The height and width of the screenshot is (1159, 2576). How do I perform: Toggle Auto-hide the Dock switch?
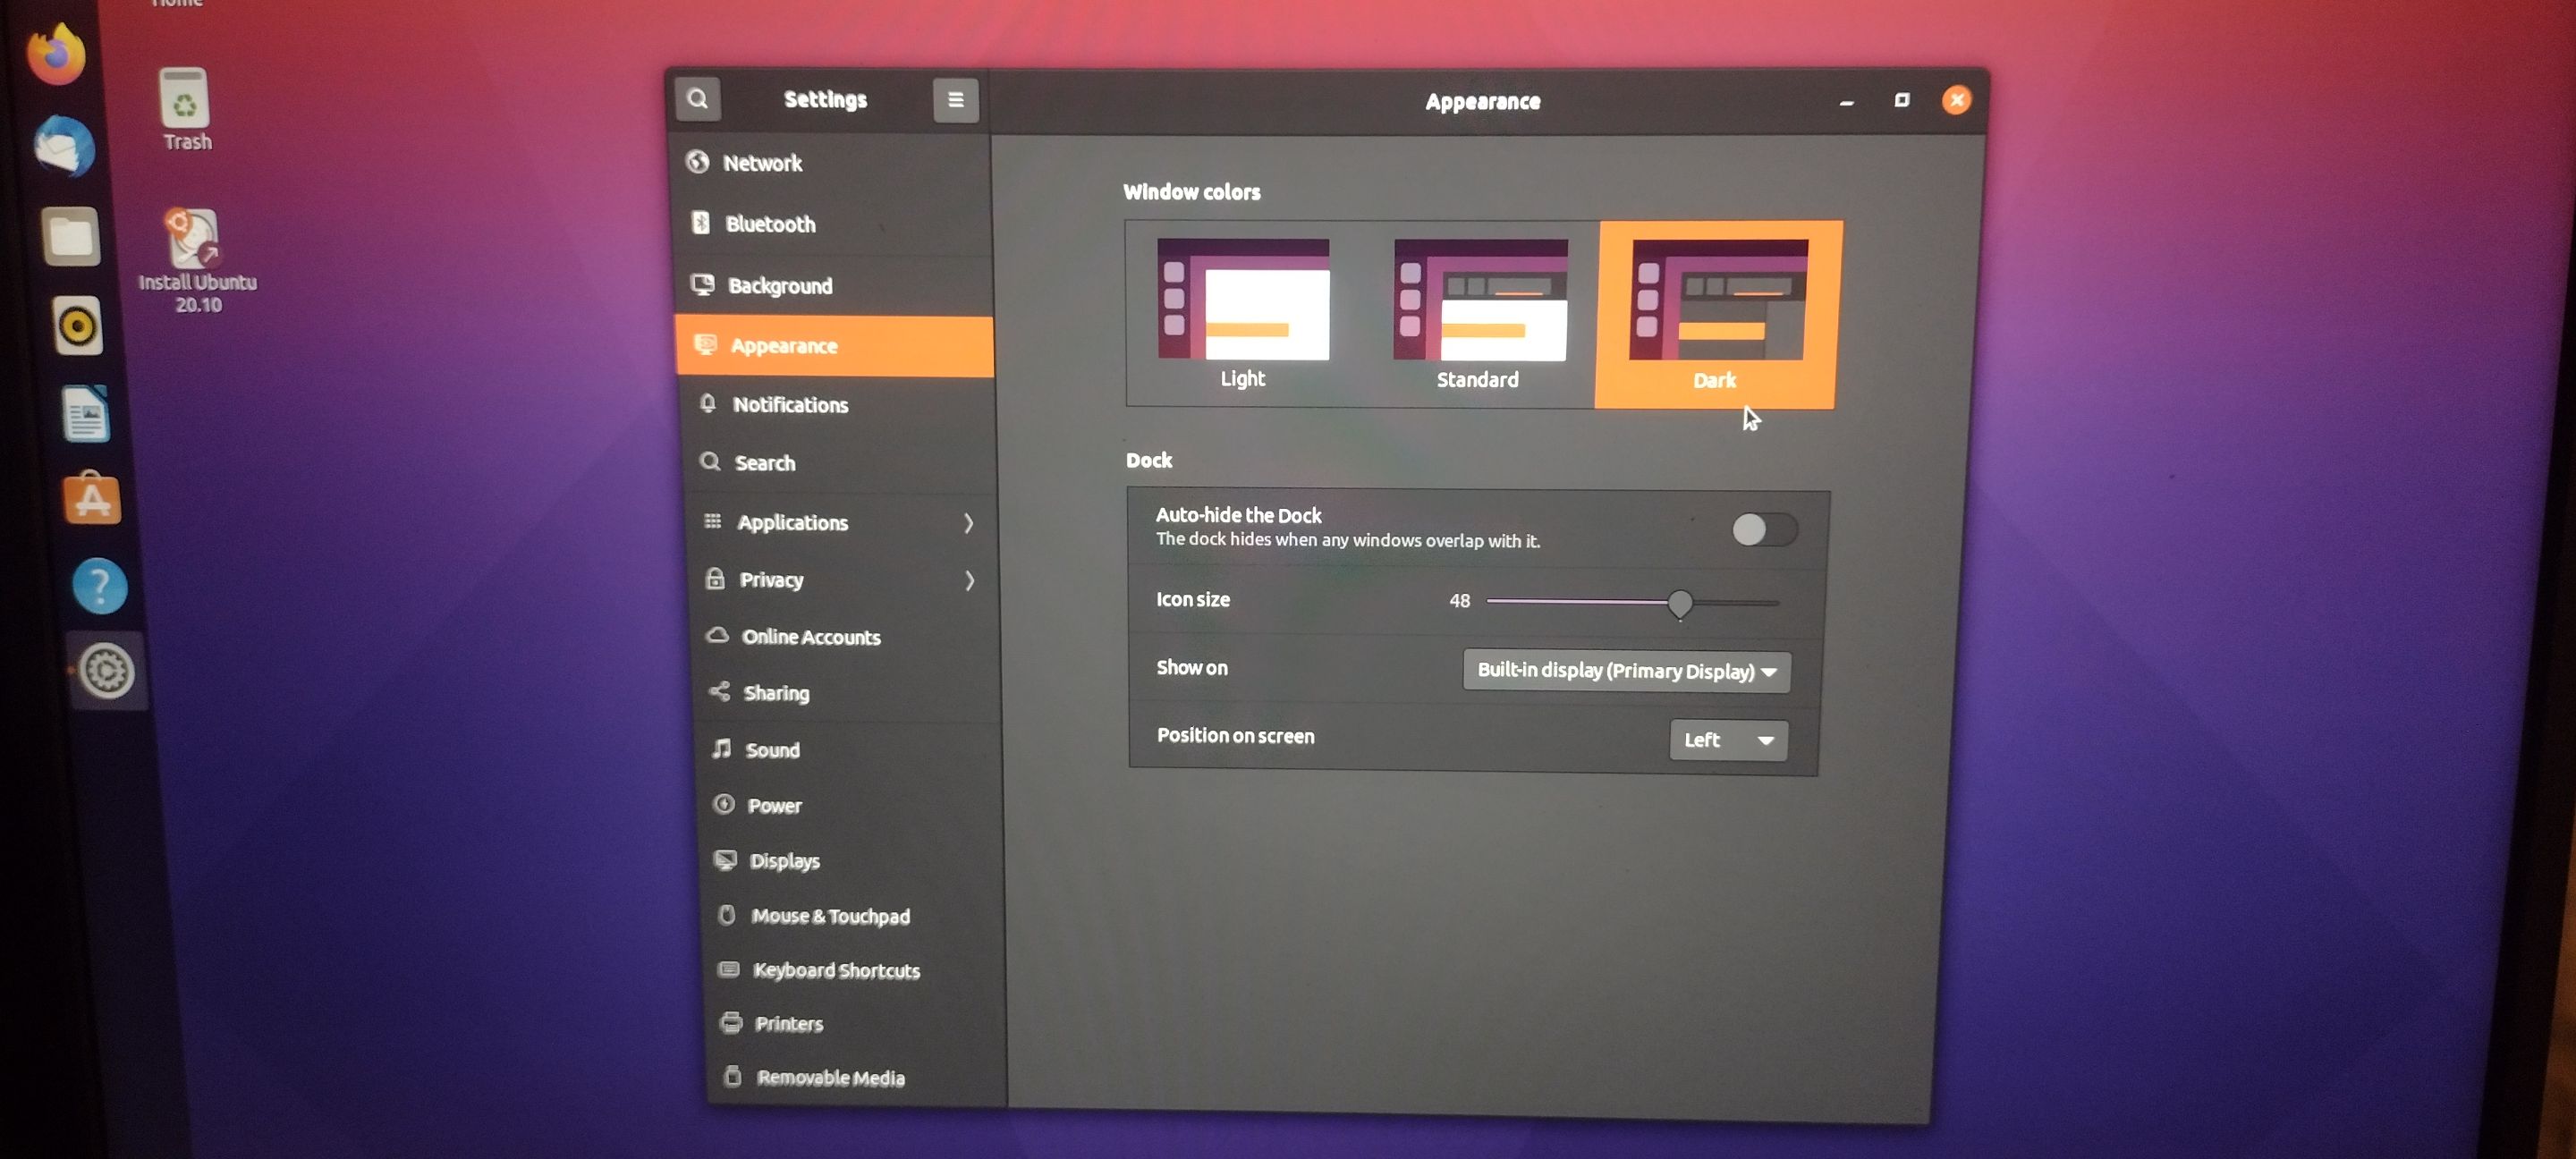point(1763,530)
